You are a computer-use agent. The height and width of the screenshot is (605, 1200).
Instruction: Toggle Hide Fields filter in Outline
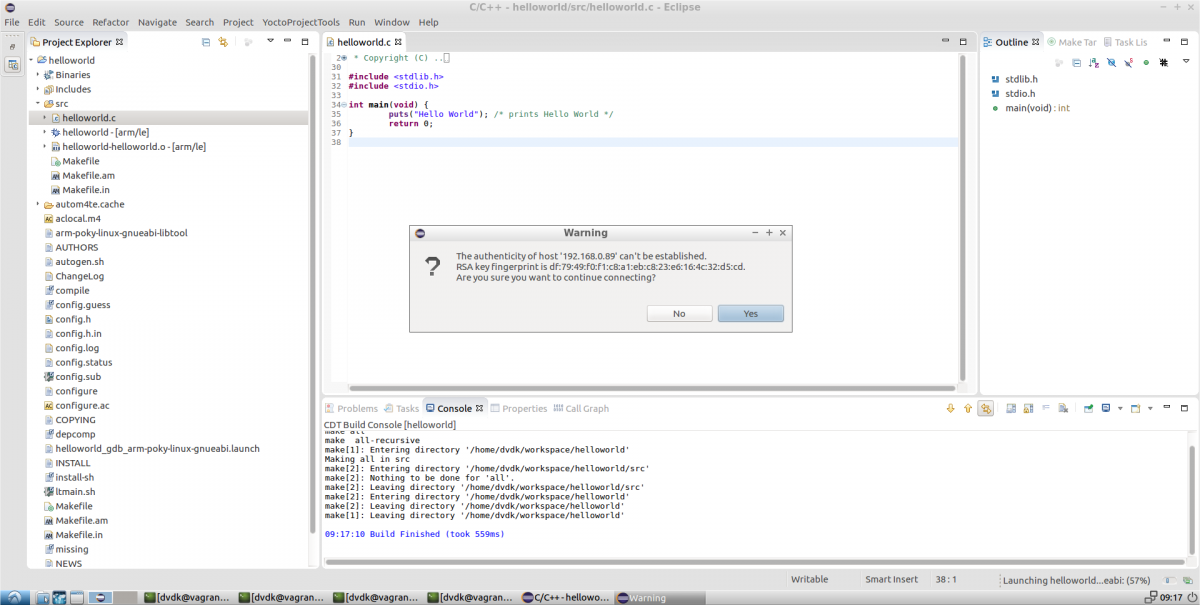point(1110,62)
